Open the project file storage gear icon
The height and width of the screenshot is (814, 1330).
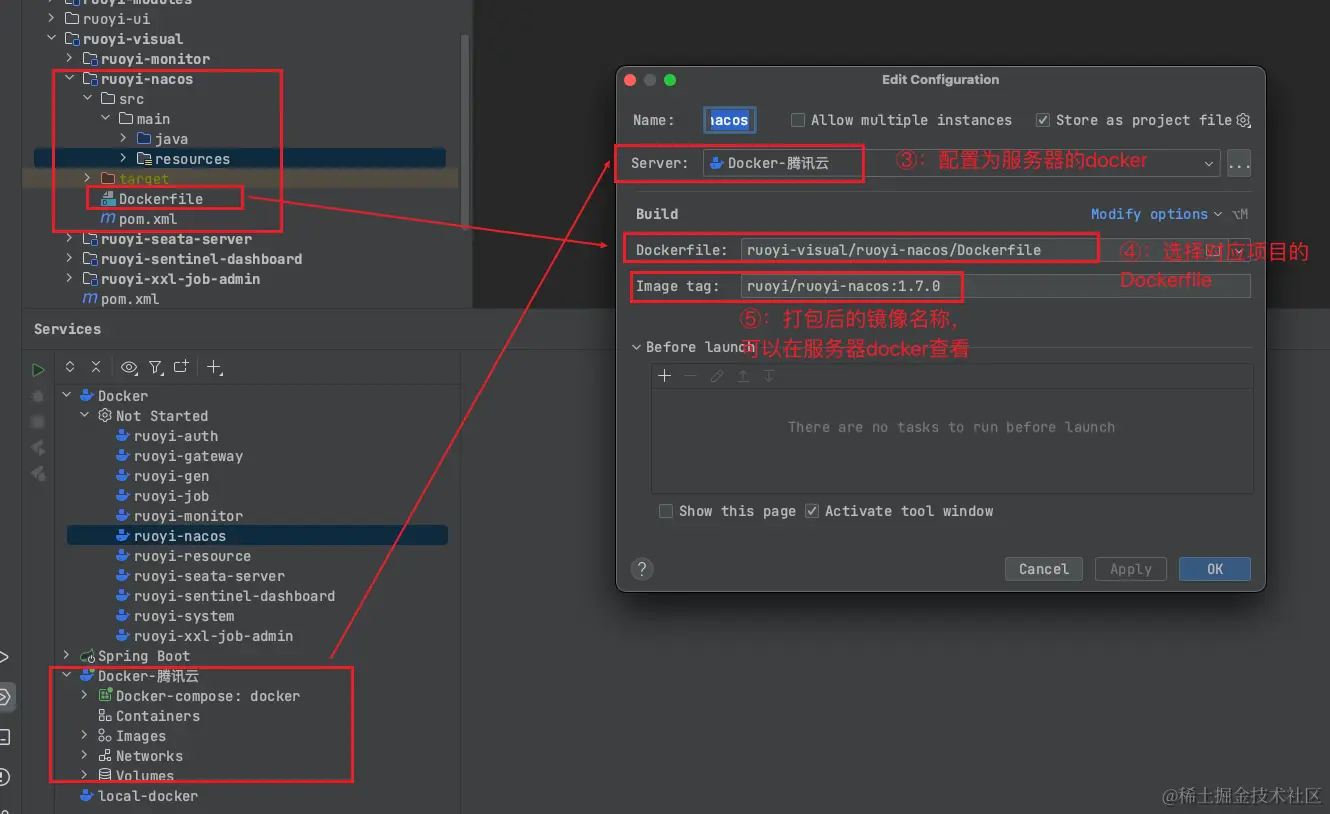click(x=1244, y=120)
